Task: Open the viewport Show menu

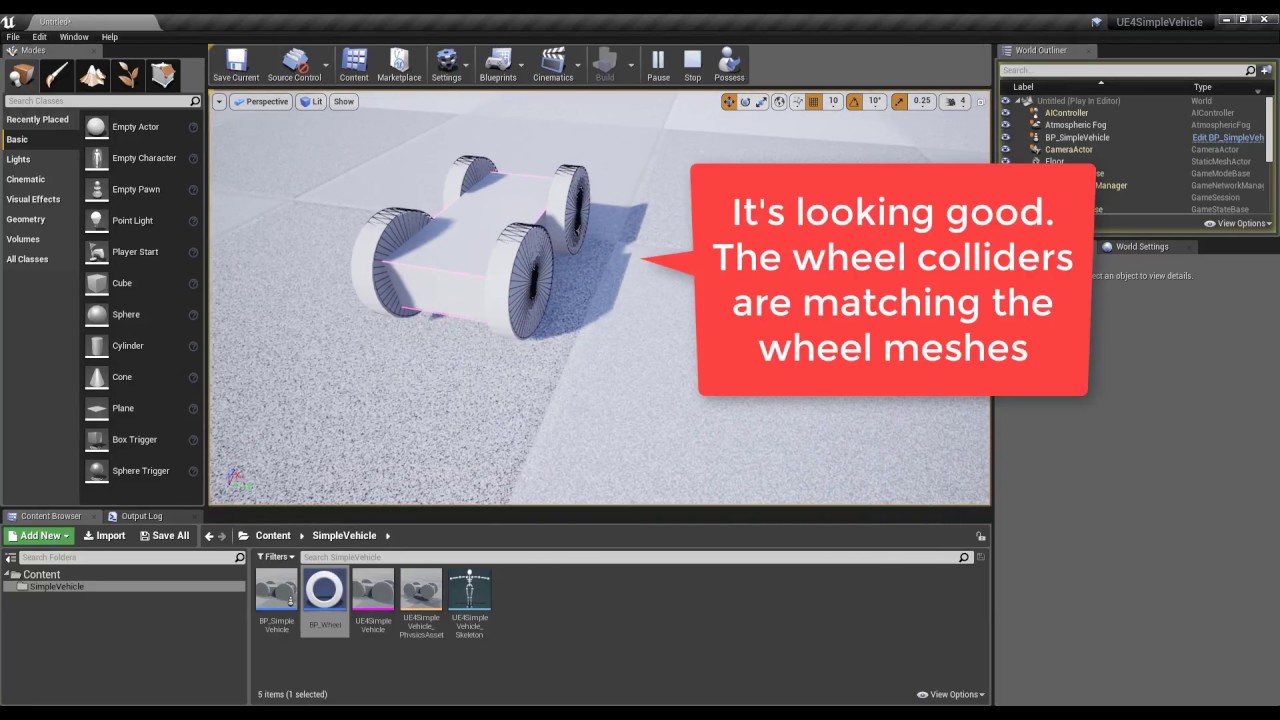Action: tap(344, 101)
